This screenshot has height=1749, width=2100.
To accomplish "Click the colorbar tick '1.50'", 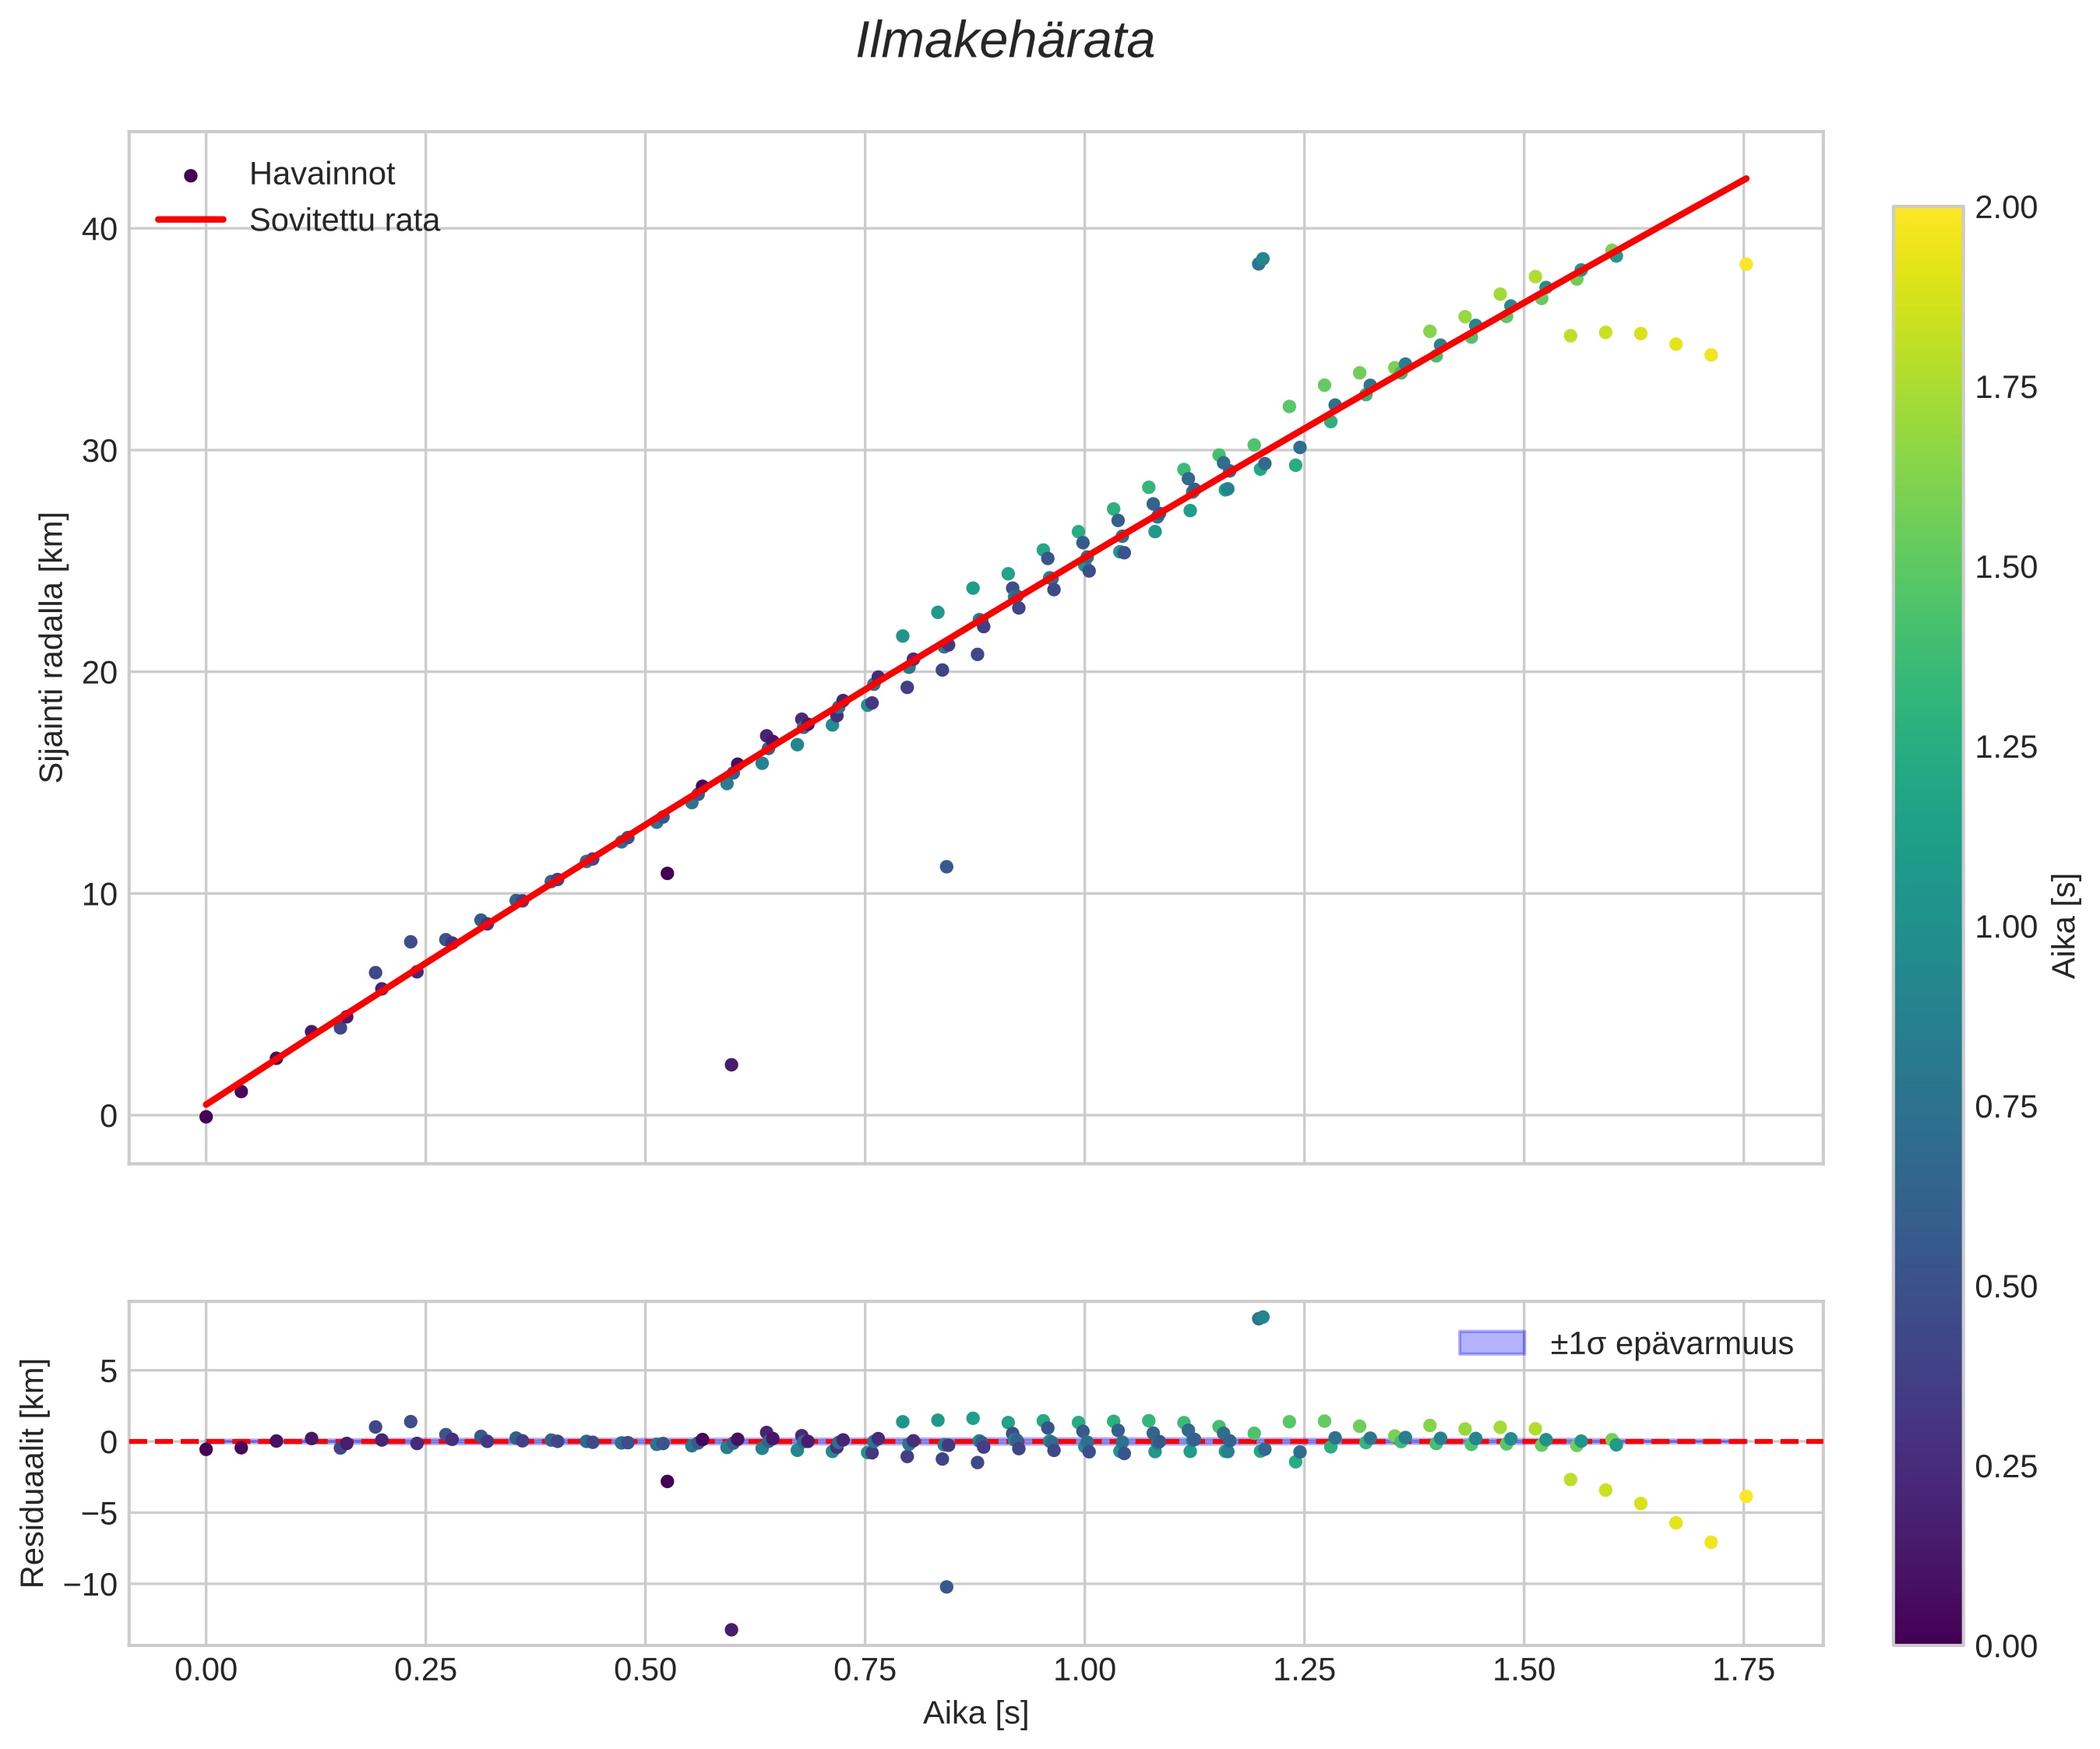I will [x=2005, y=567].
